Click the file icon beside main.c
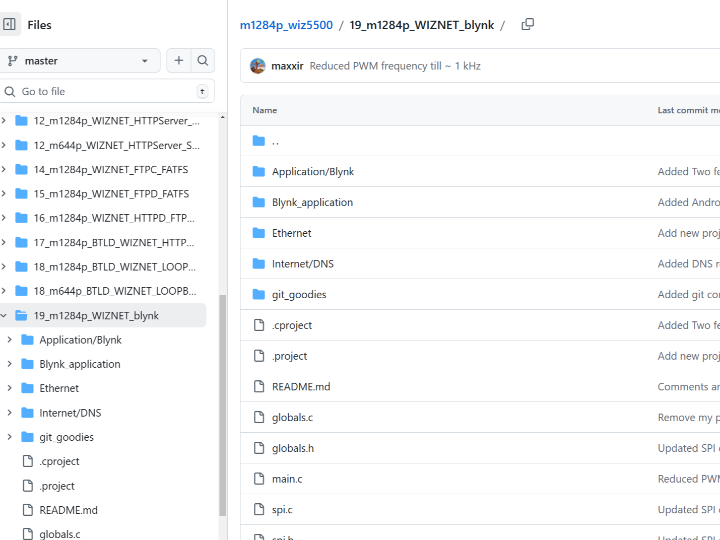 [259, 479]
